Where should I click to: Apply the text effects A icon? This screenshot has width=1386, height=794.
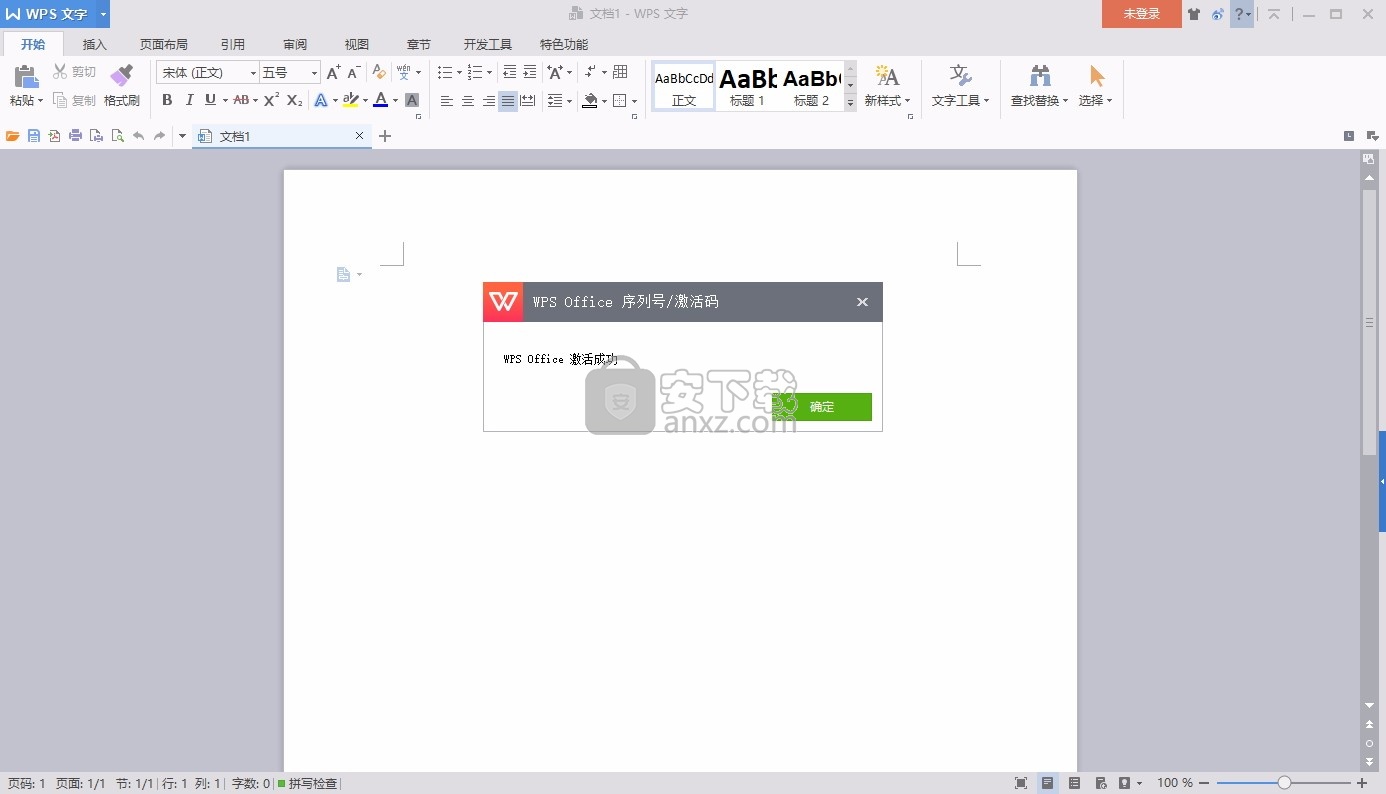pos(321,100)
